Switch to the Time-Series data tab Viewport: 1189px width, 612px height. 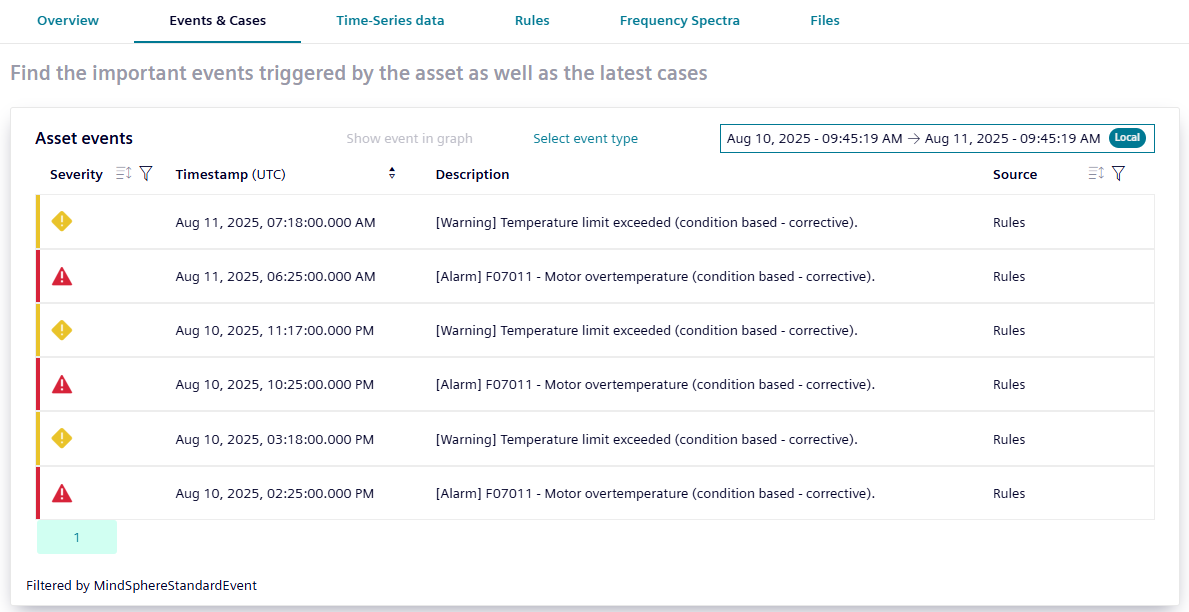pos(390,20)
